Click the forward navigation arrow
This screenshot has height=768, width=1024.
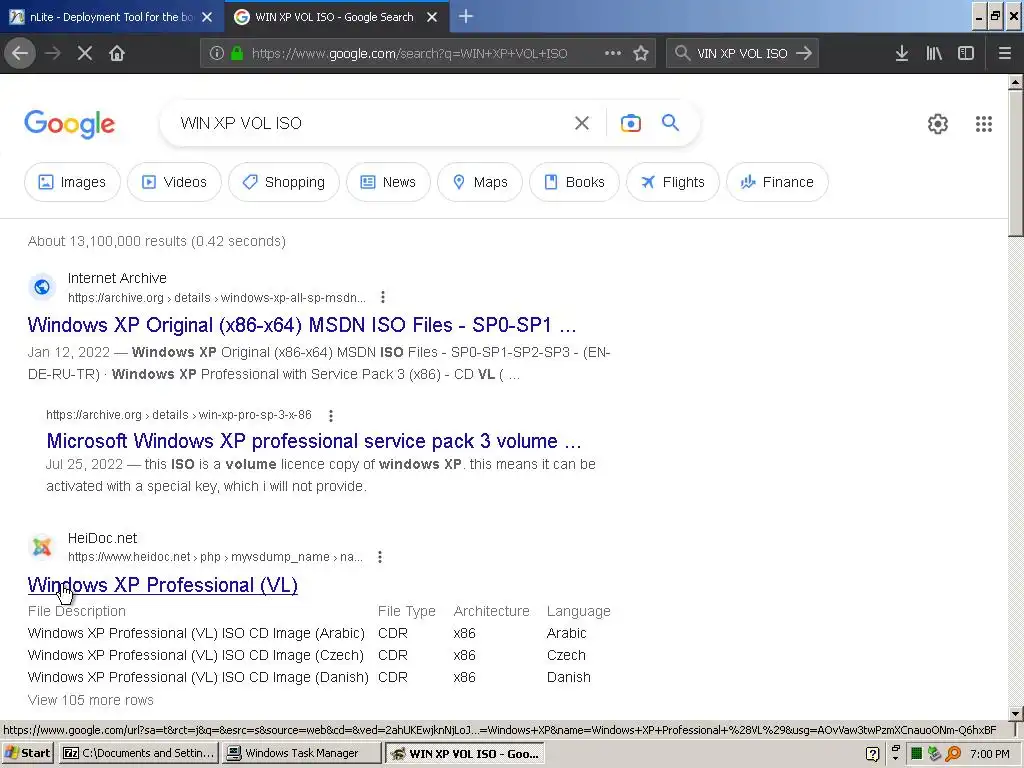[x=52, y=53]
